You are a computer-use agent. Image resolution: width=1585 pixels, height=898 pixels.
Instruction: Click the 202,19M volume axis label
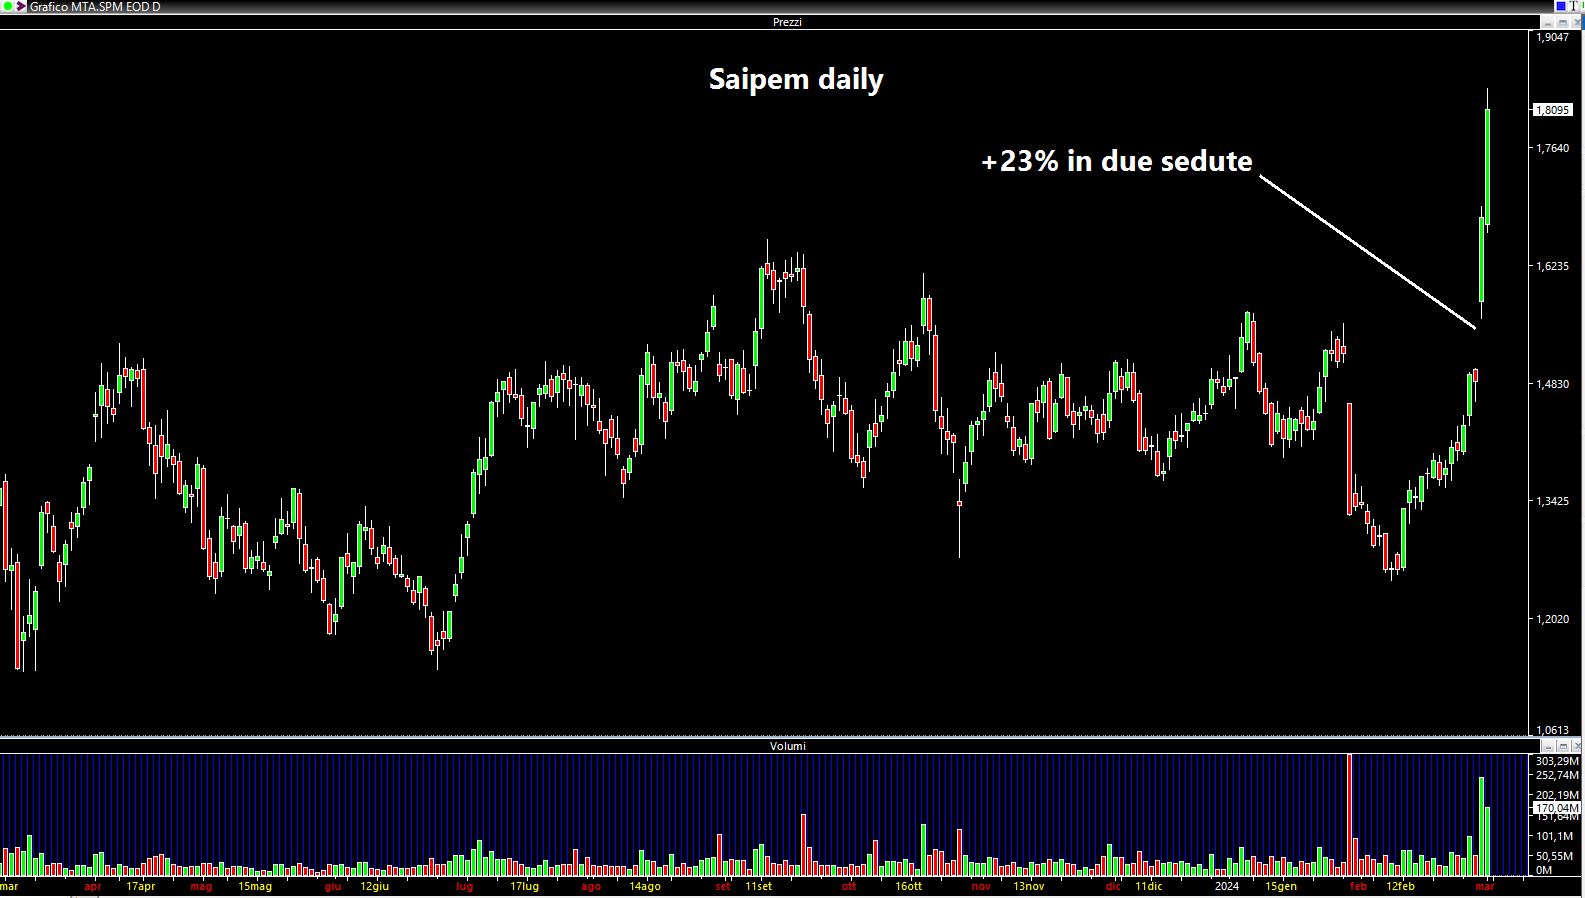(1557, 795)
